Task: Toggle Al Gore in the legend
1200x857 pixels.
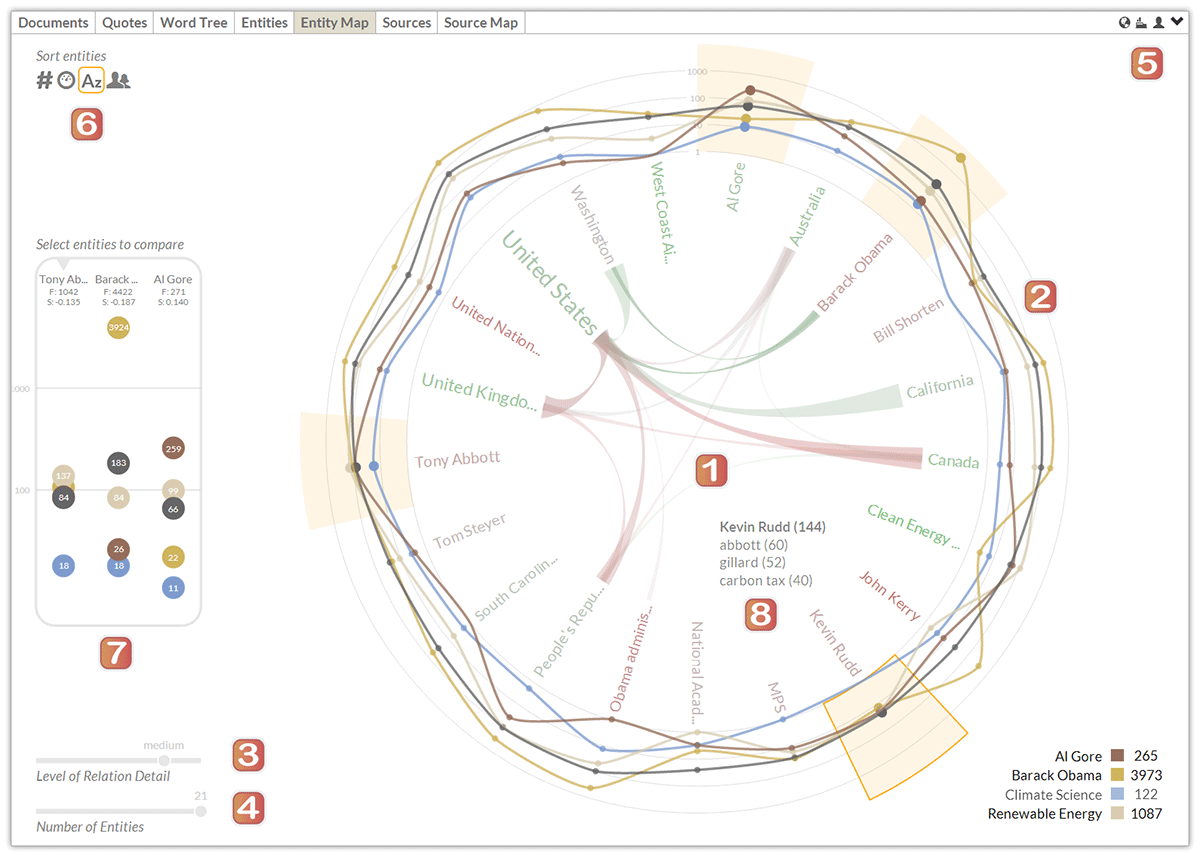Action: pos(1078,756)
